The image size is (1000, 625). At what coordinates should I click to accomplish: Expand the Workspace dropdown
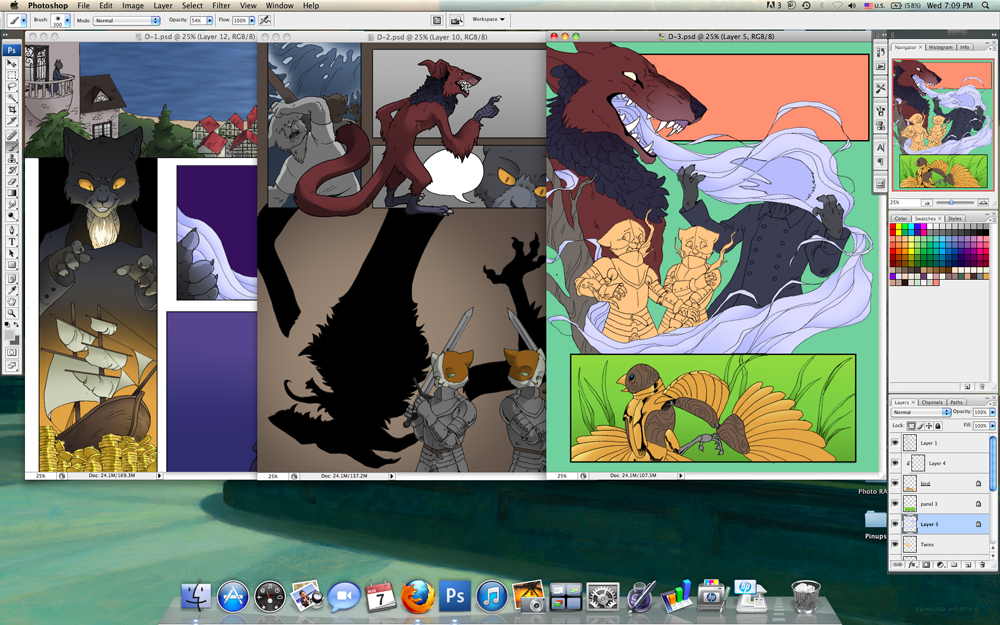[489, 19]
